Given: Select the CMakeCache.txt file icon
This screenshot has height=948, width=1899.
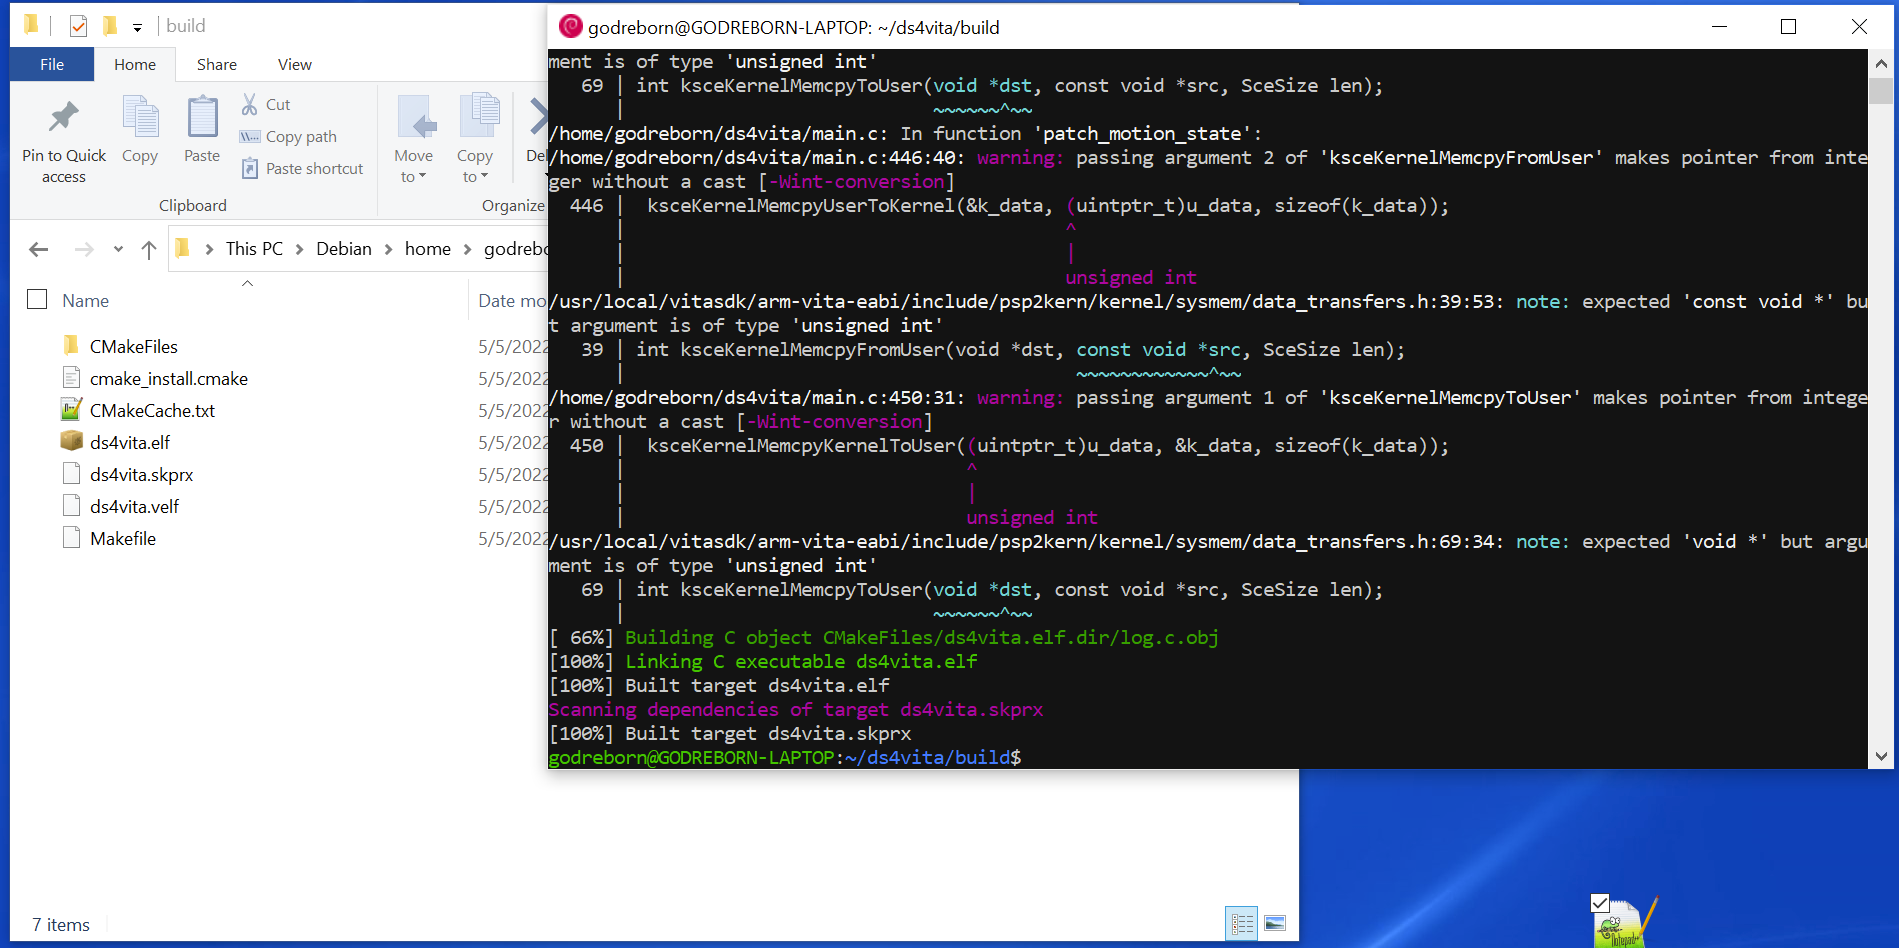Looking at the screenshot, I should (x=71, y=409).
